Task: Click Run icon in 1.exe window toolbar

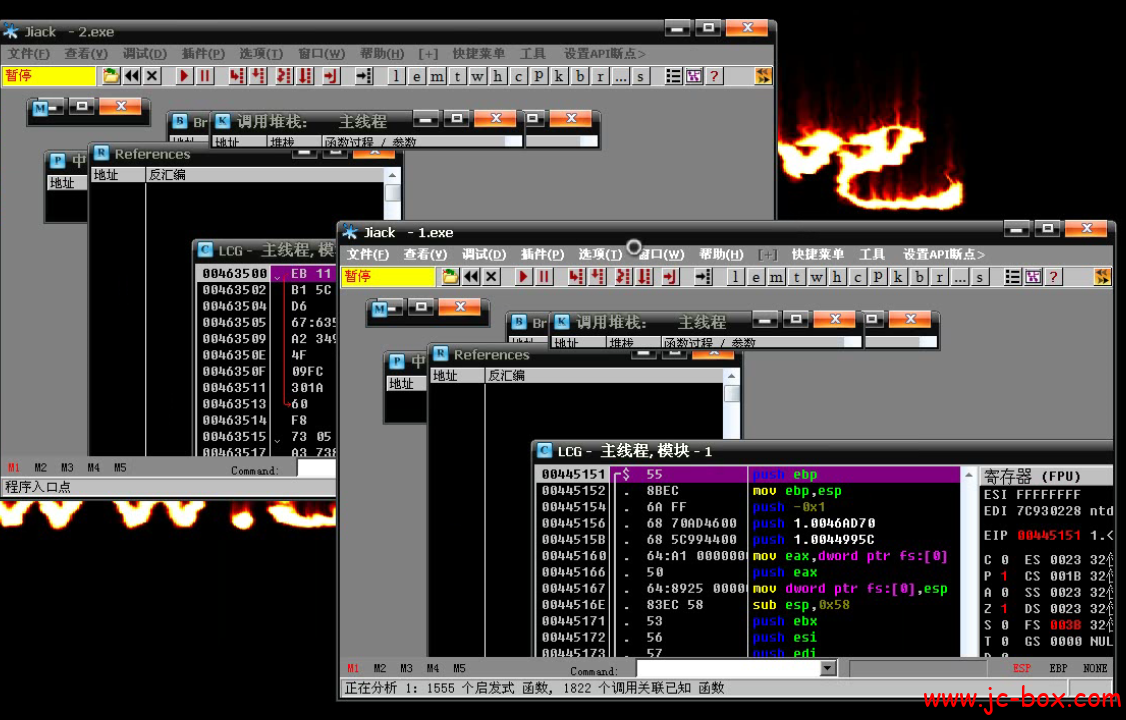Action: tap(524, 277)
